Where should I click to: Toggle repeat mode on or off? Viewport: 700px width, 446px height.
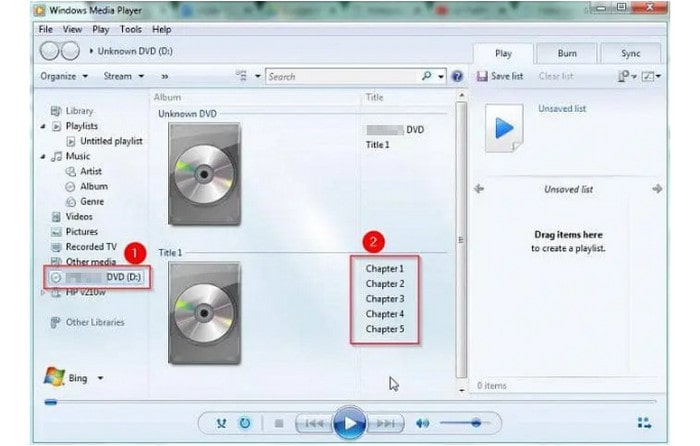(245, 423)
